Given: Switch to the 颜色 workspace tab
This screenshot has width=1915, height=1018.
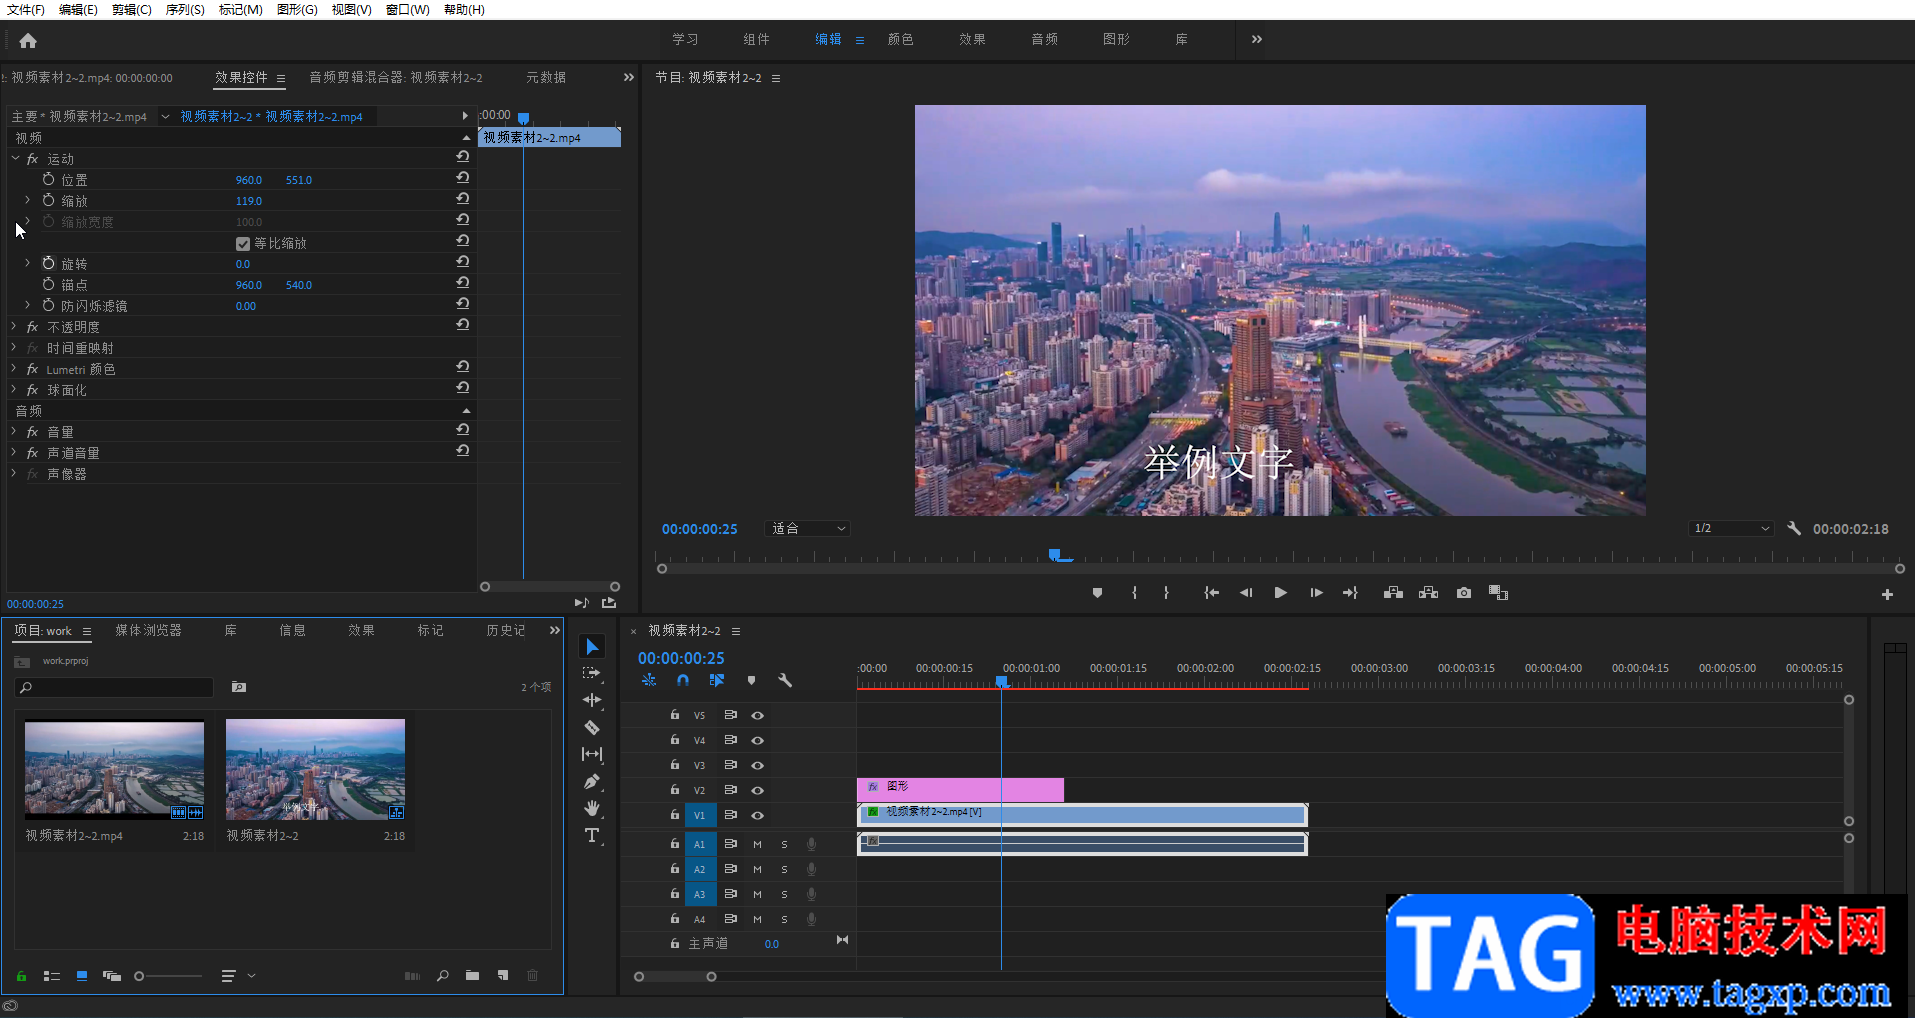Looking at the screenshot, I should point(900,39).
